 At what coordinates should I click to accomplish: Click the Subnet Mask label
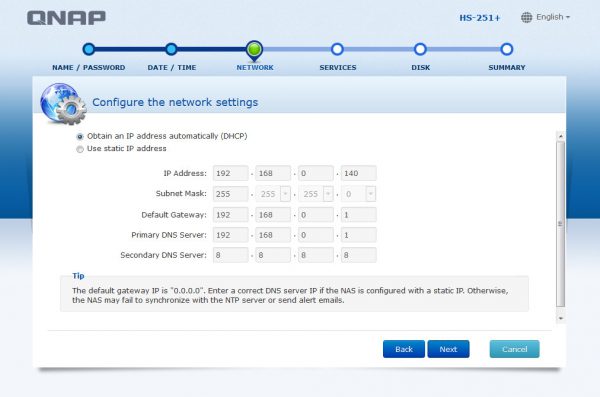coord(181,194)
